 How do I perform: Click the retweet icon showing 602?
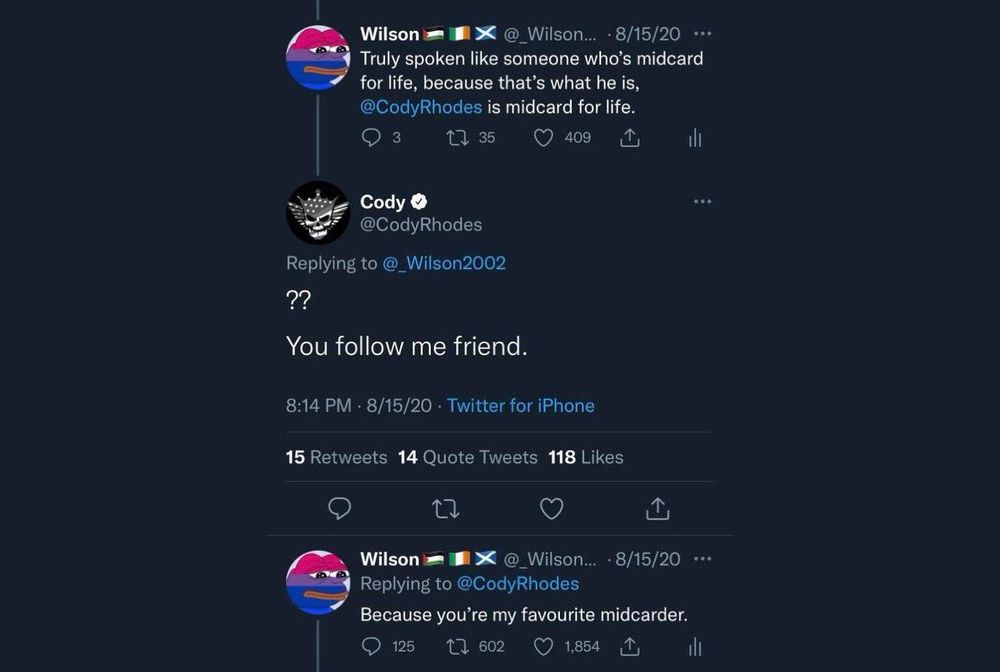[458, 646]
